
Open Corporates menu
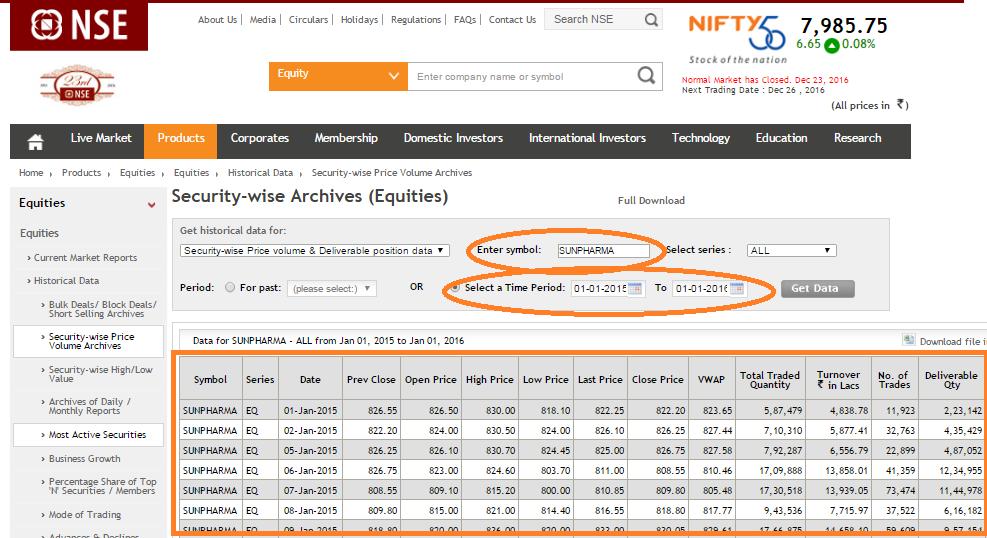[x=259, y=138]
